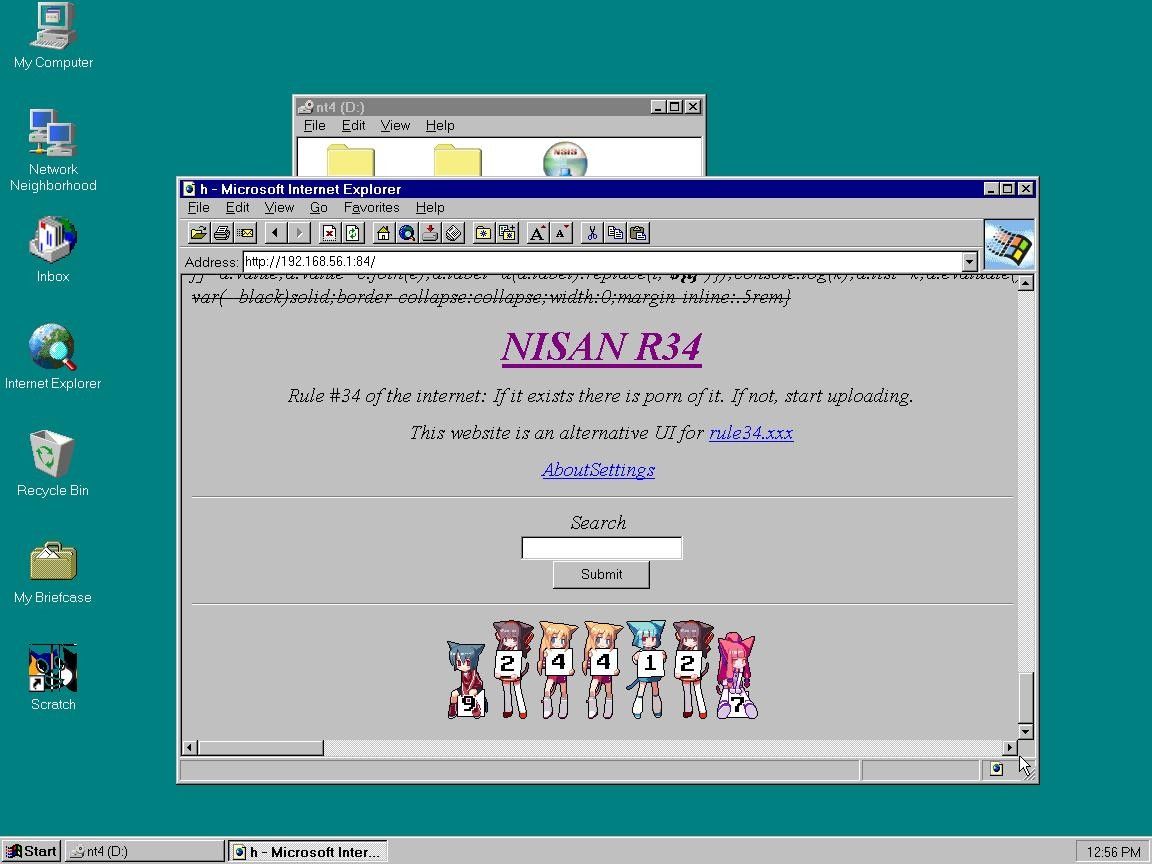The image size is (1152, 864).
Task: Click the Paste clipboard icon
Action: tap(638, 234)
